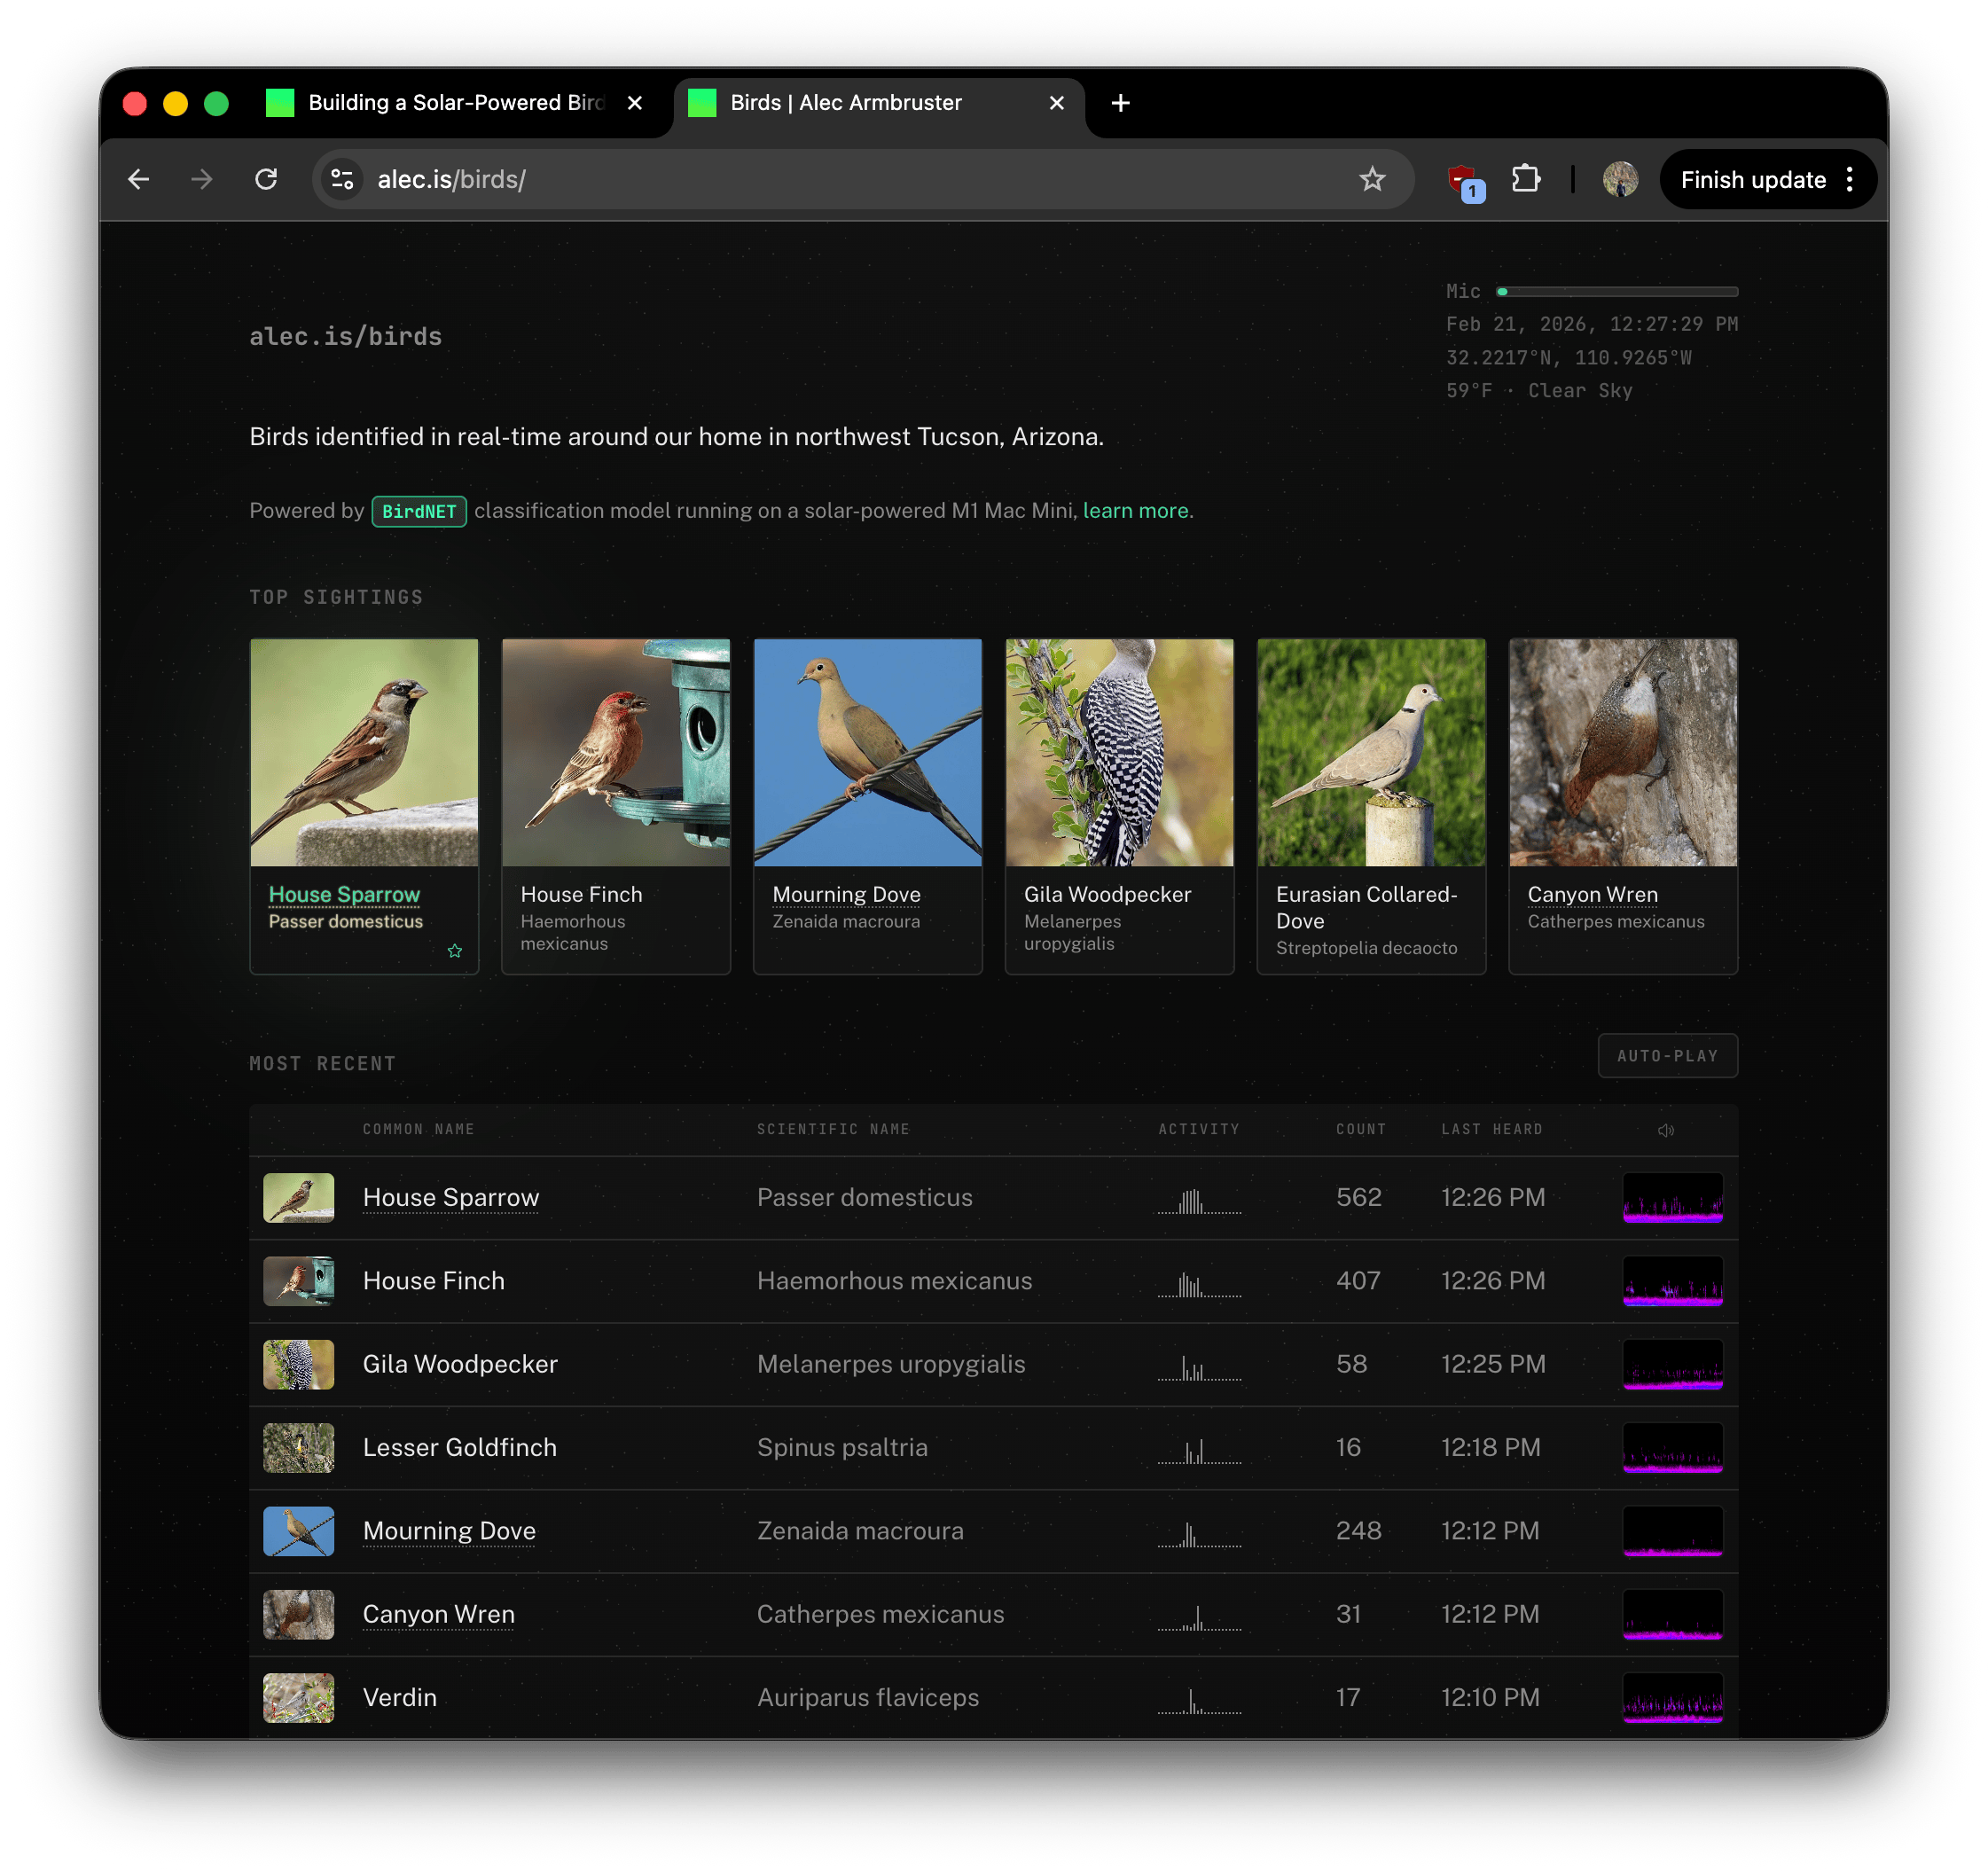Open a new tab with the plus icon
This screenshot has height=1871, width=1988.
click(1120, 103)
